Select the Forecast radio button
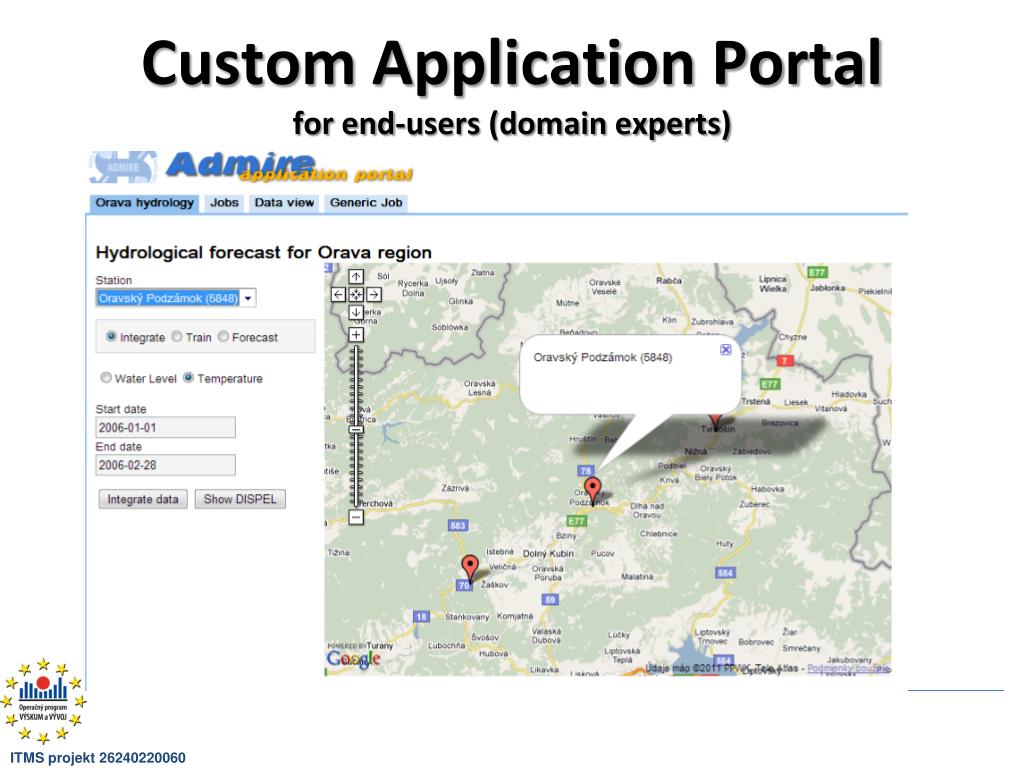The image size is (1024, 768). coord(223,336)
